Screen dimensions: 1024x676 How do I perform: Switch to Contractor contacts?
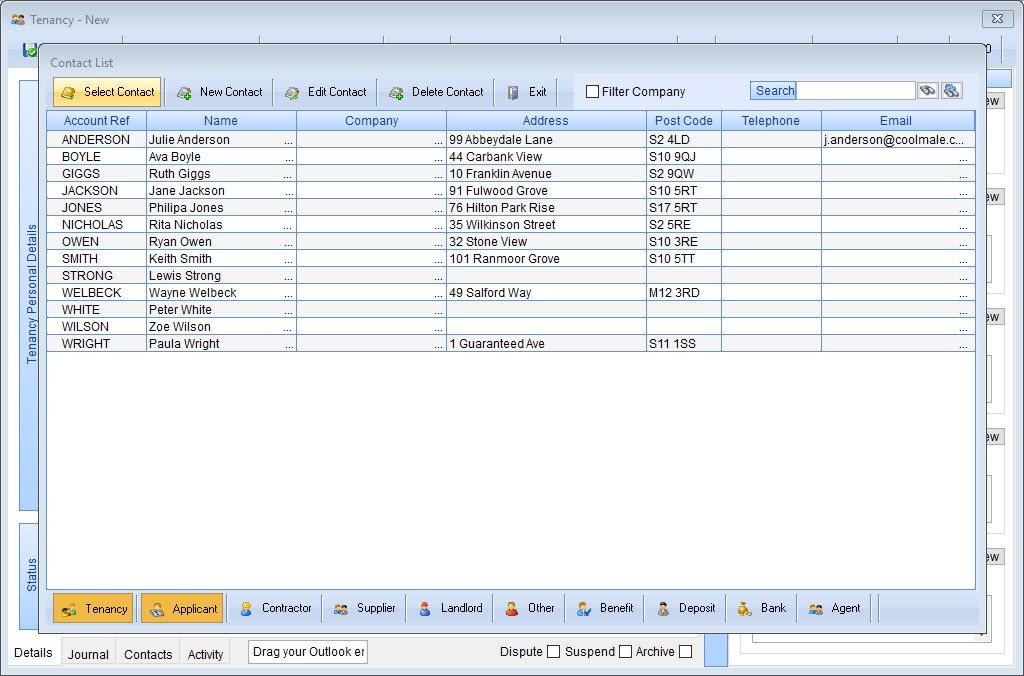[275, 608]
